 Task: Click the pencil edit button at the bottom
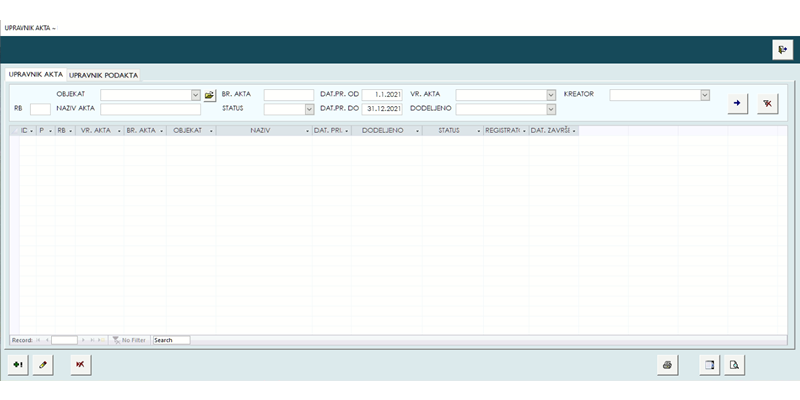43,365
